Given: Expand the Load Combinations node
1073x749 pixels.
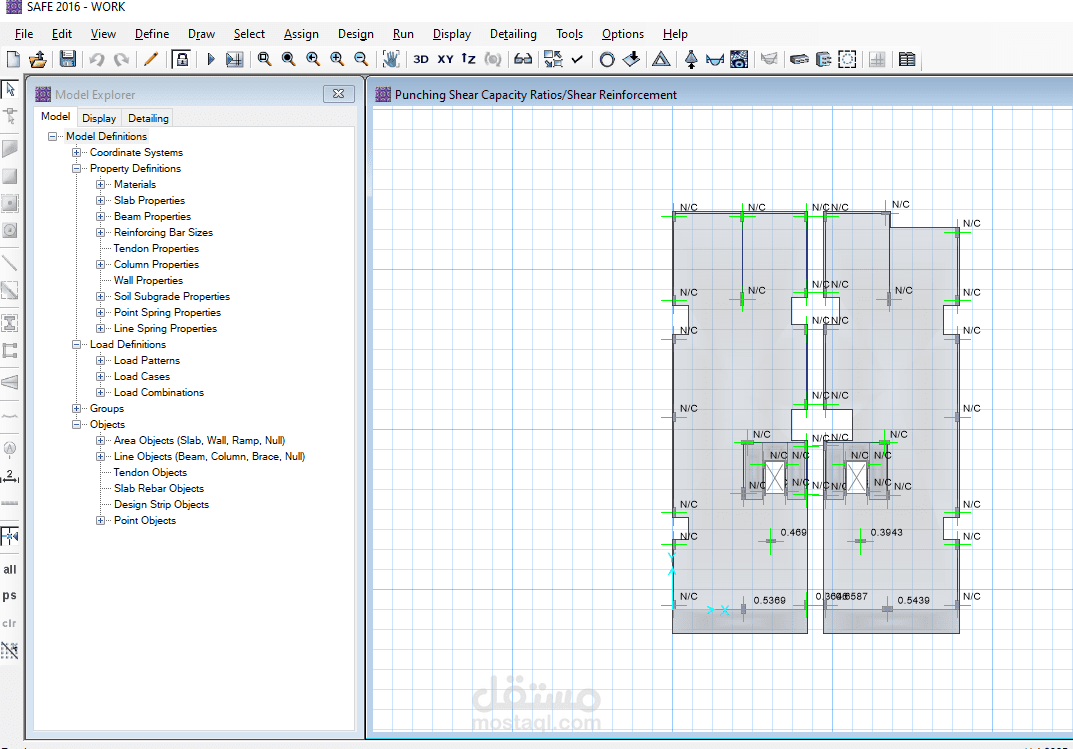Looking at the screenshot, I should pyautogui.click(x=101, y=393).
